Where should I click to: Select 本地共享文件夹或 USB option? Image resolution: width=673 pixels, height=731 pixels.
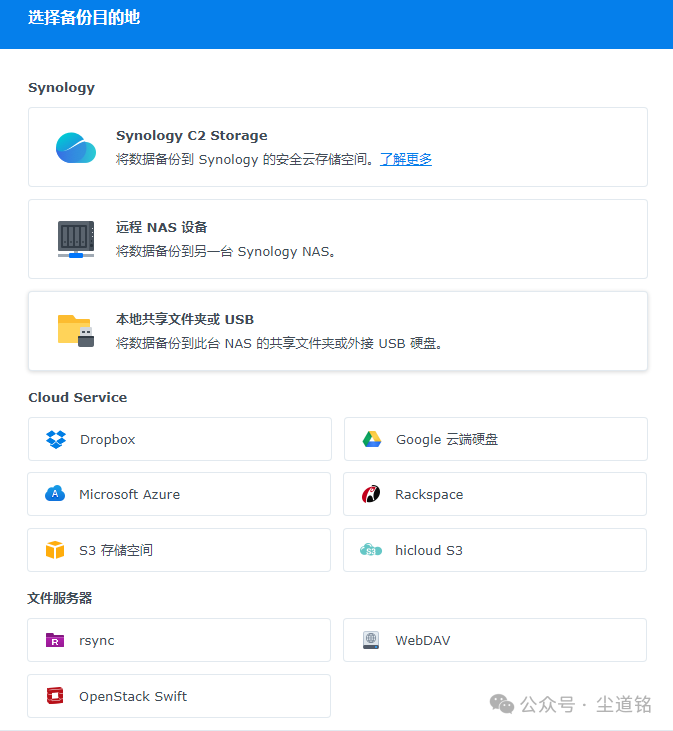[x=185, y=319]
